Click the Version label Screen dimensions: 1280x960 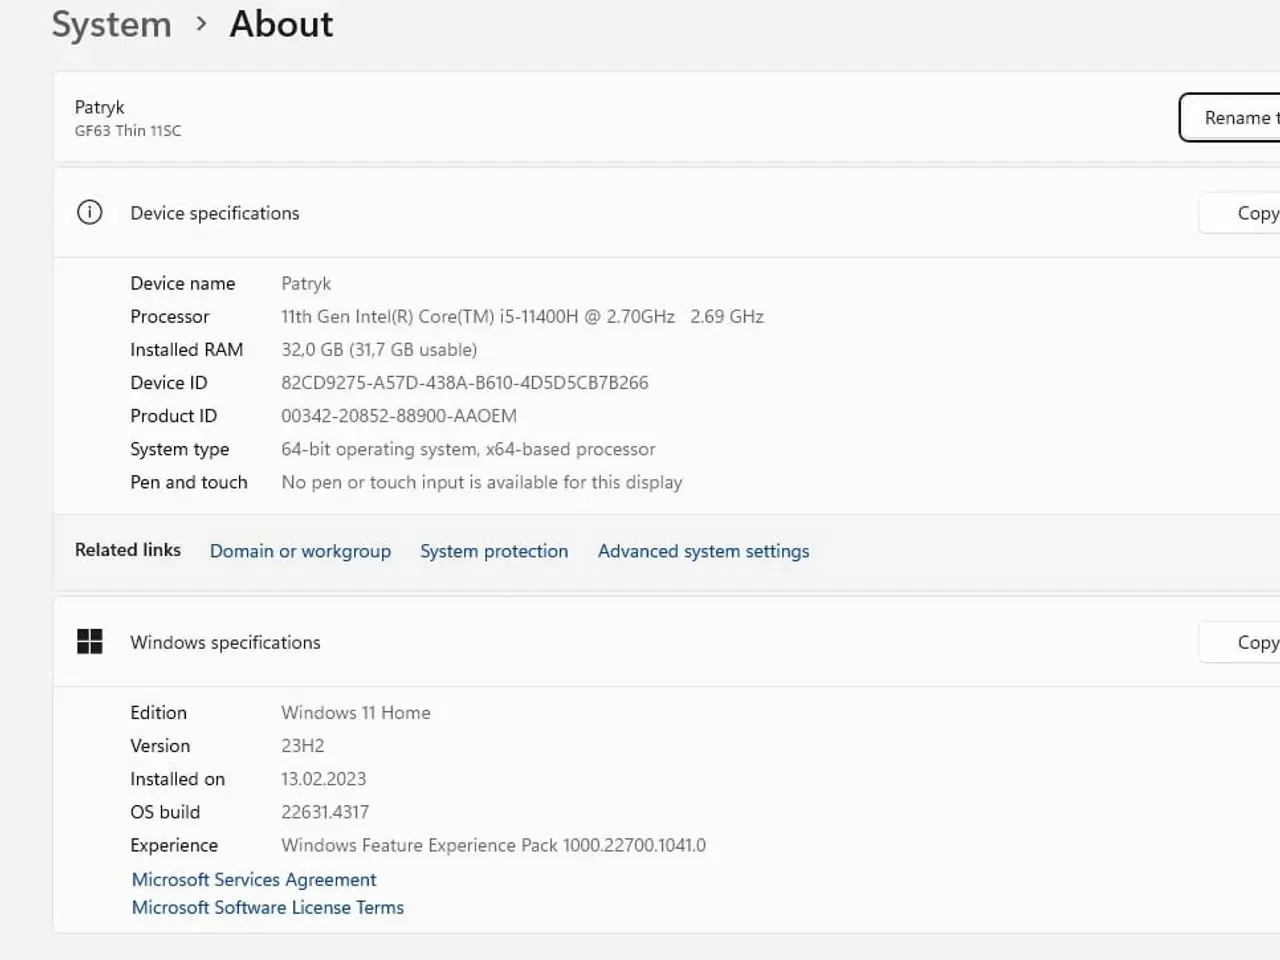160,746
